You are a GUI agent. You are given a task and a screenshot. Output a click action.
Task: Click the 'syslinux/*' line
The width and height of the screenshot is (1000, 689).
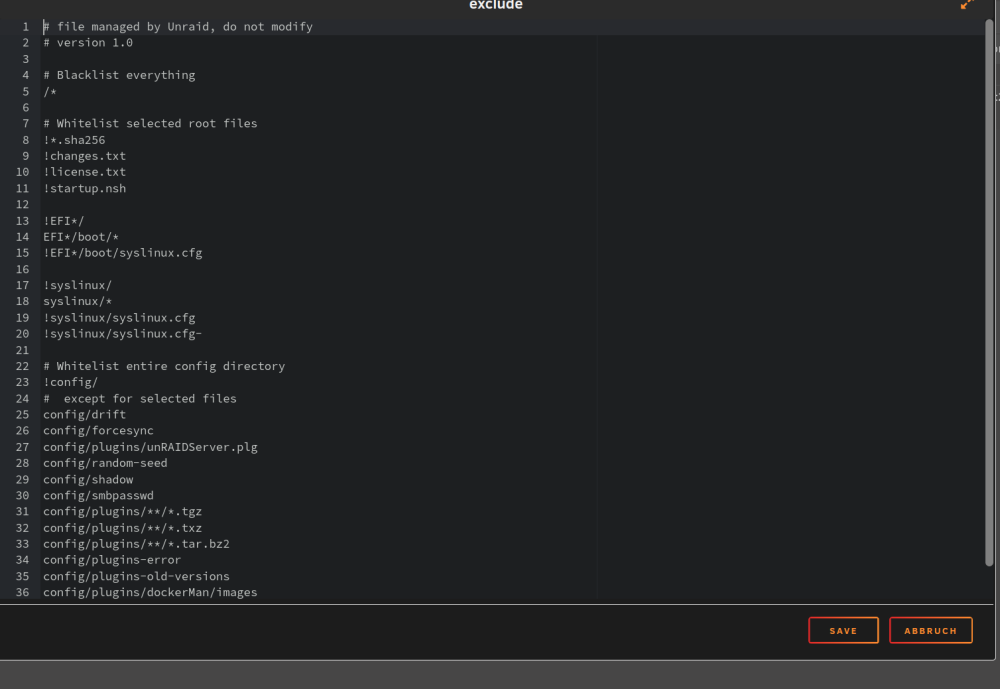pyautogui.click(x=78, y=301)
